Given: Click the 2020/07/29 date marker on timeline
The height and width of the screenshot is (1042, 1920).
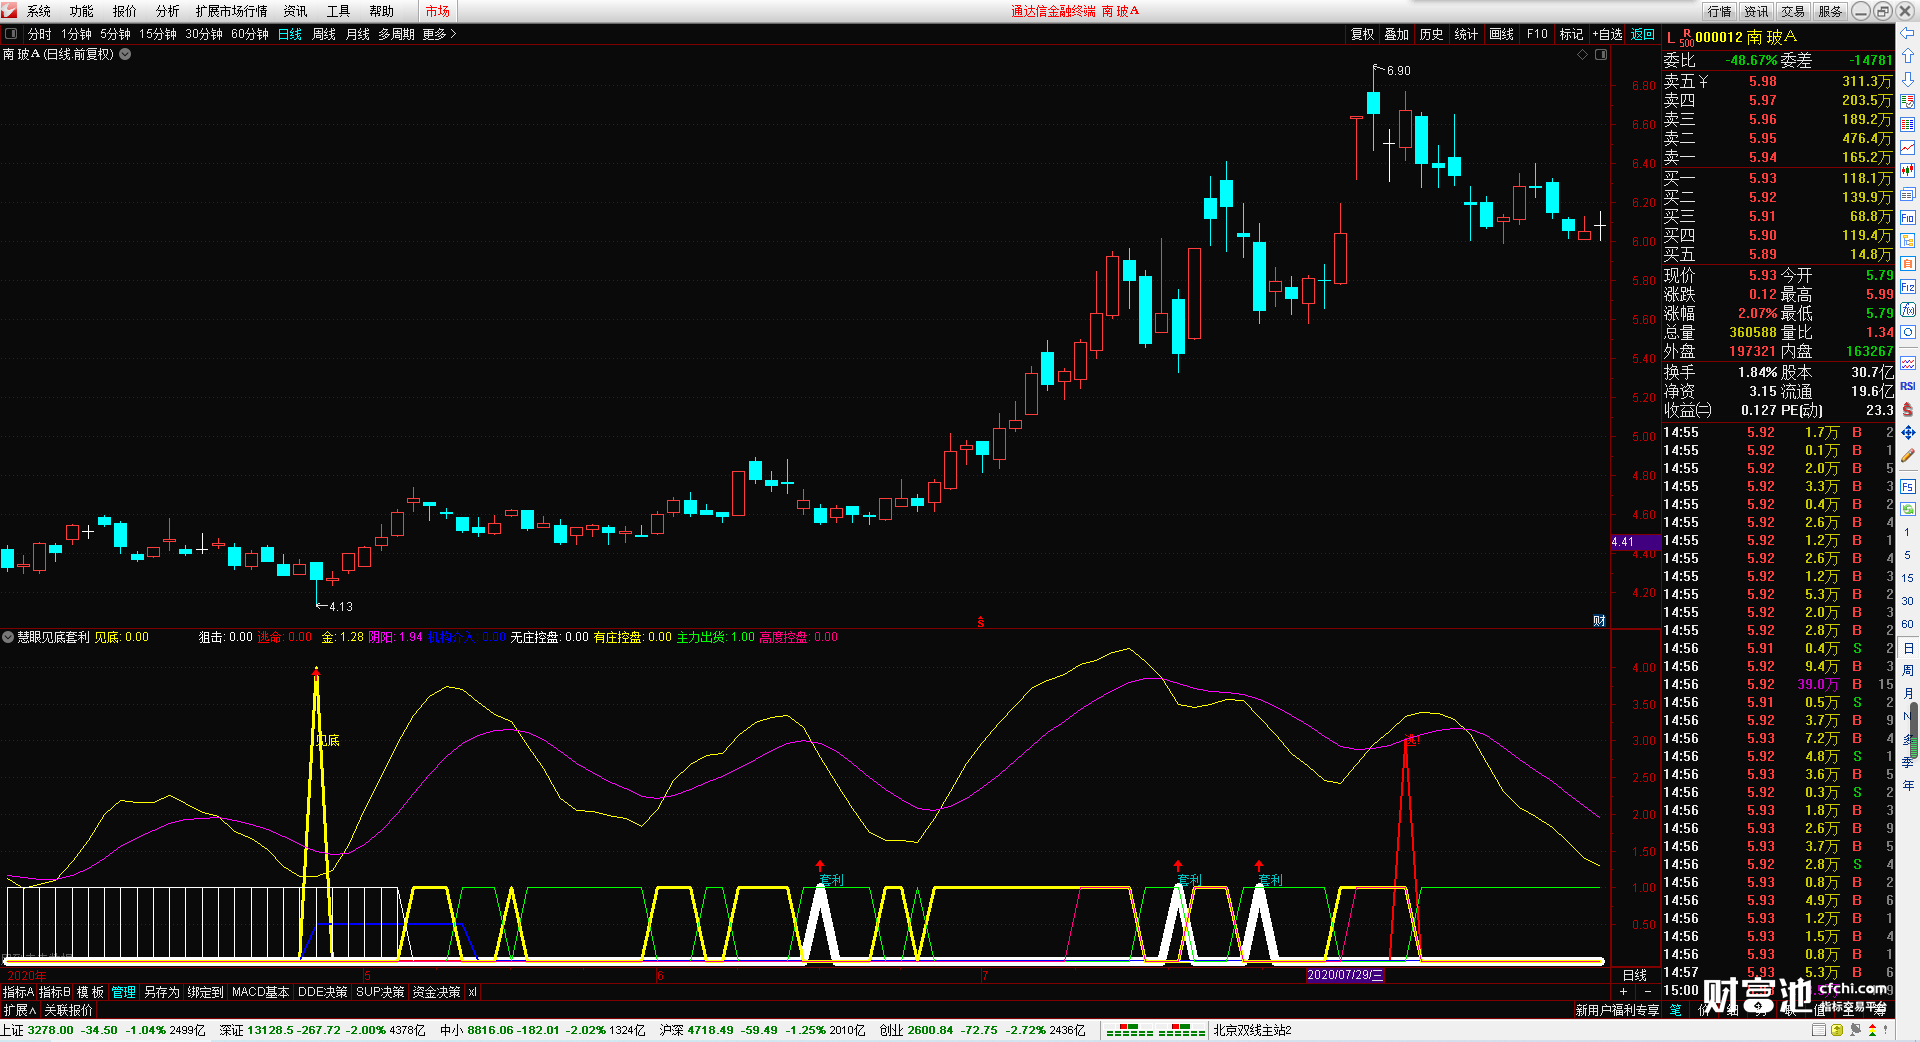Looking at the screenshot, I should pyautogui.click(x=1345, y=975).
